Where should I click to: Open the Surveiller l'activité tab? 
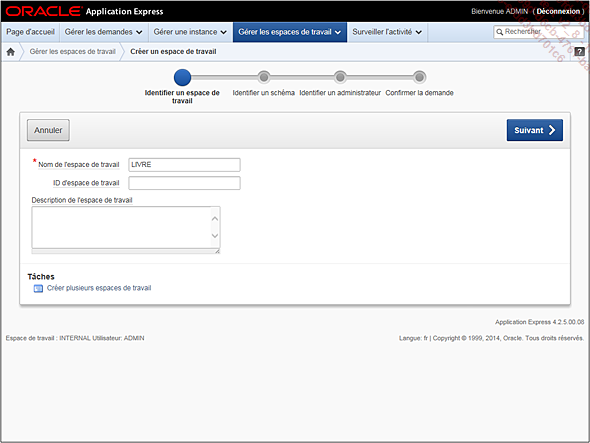click(x=387, y=32)
